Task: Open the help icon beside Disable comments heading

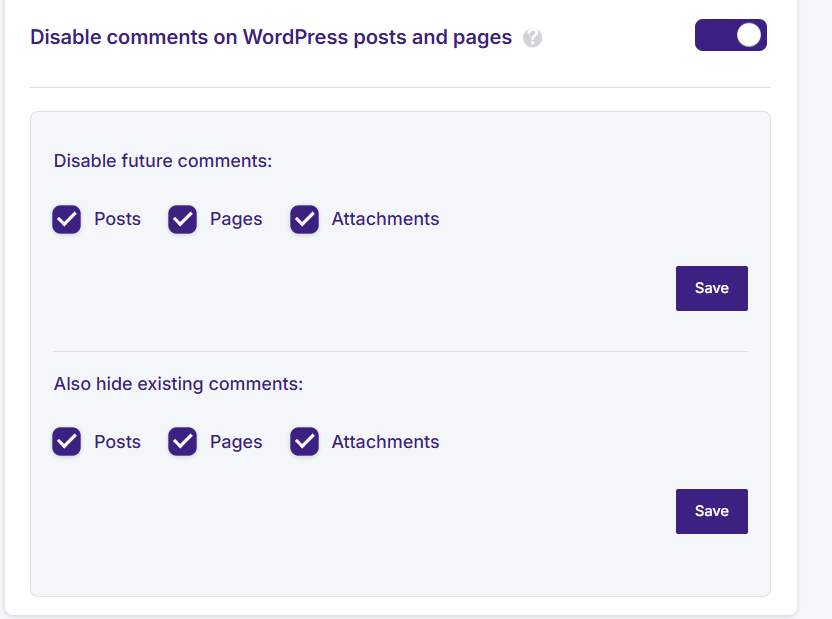Action: (532, 38)
